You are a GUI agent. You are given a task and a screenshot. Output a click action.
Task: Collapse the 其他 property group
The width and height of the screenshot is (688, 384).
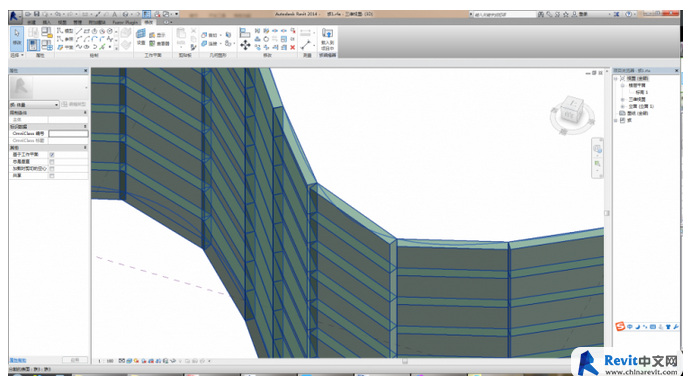(x=85, y=147)
